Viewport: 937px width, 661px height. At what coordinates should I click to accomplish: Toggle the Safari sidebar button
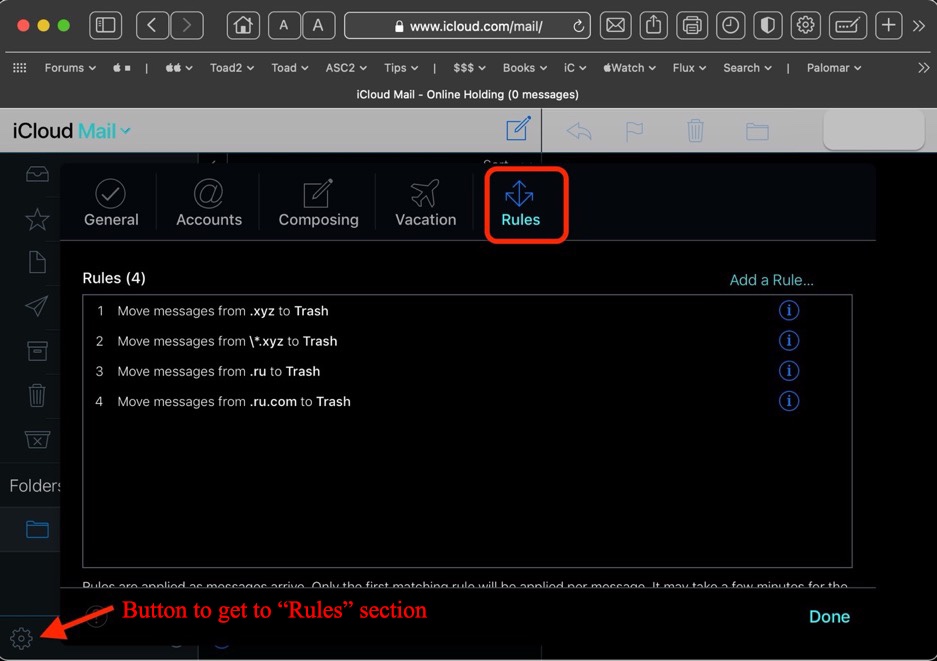point(105,25)
